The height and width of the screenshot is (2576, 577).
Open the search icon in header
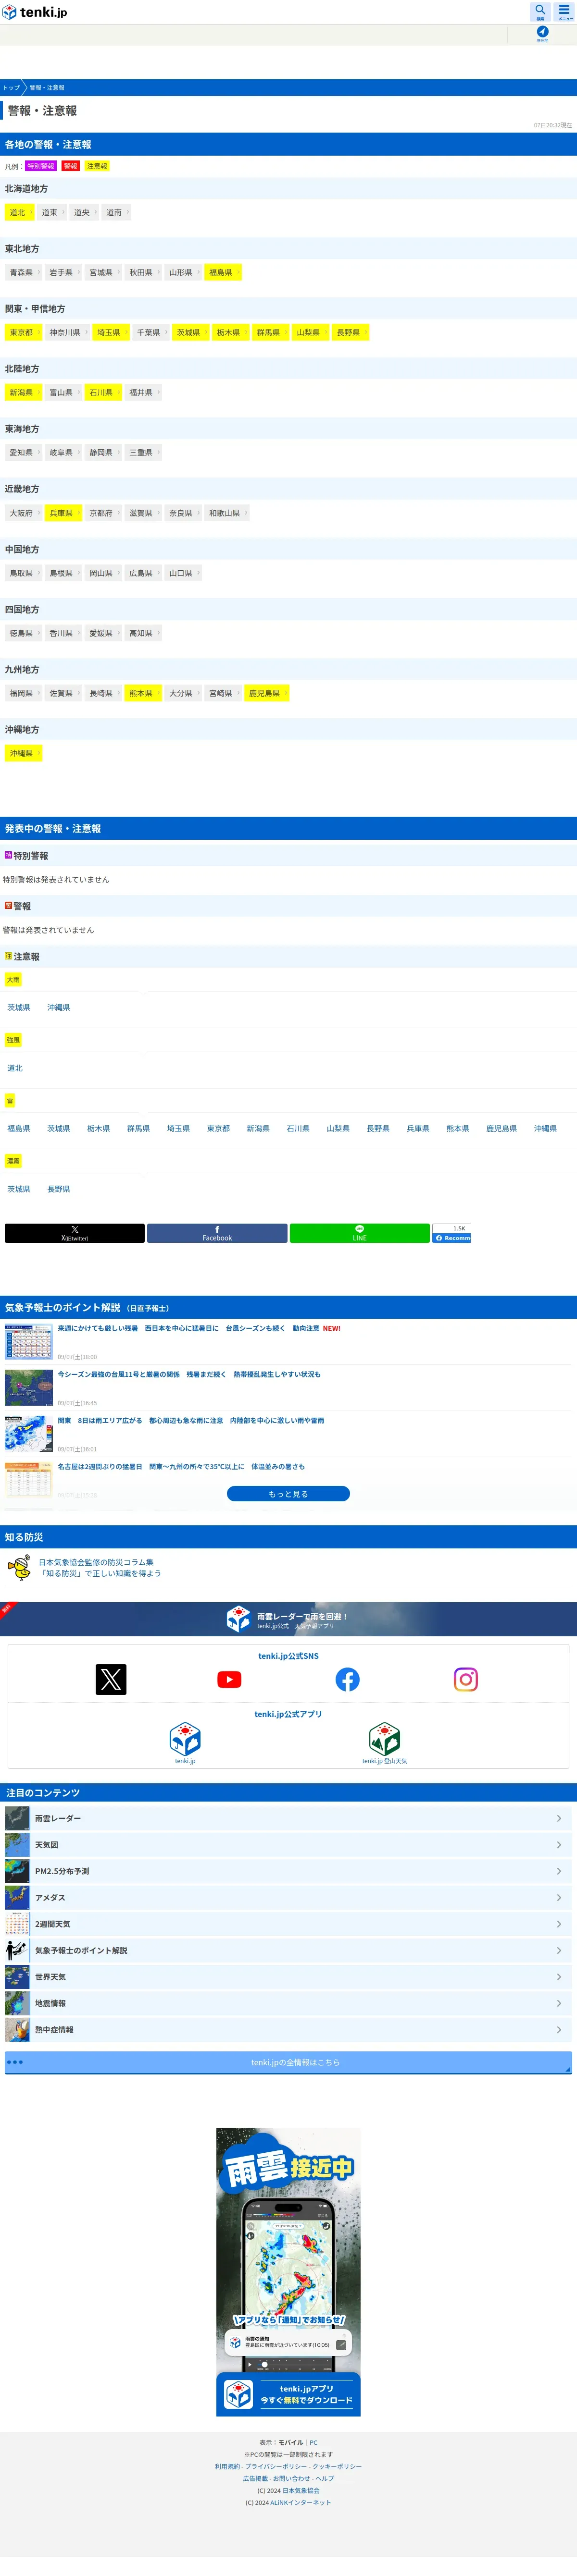(540, 12)
